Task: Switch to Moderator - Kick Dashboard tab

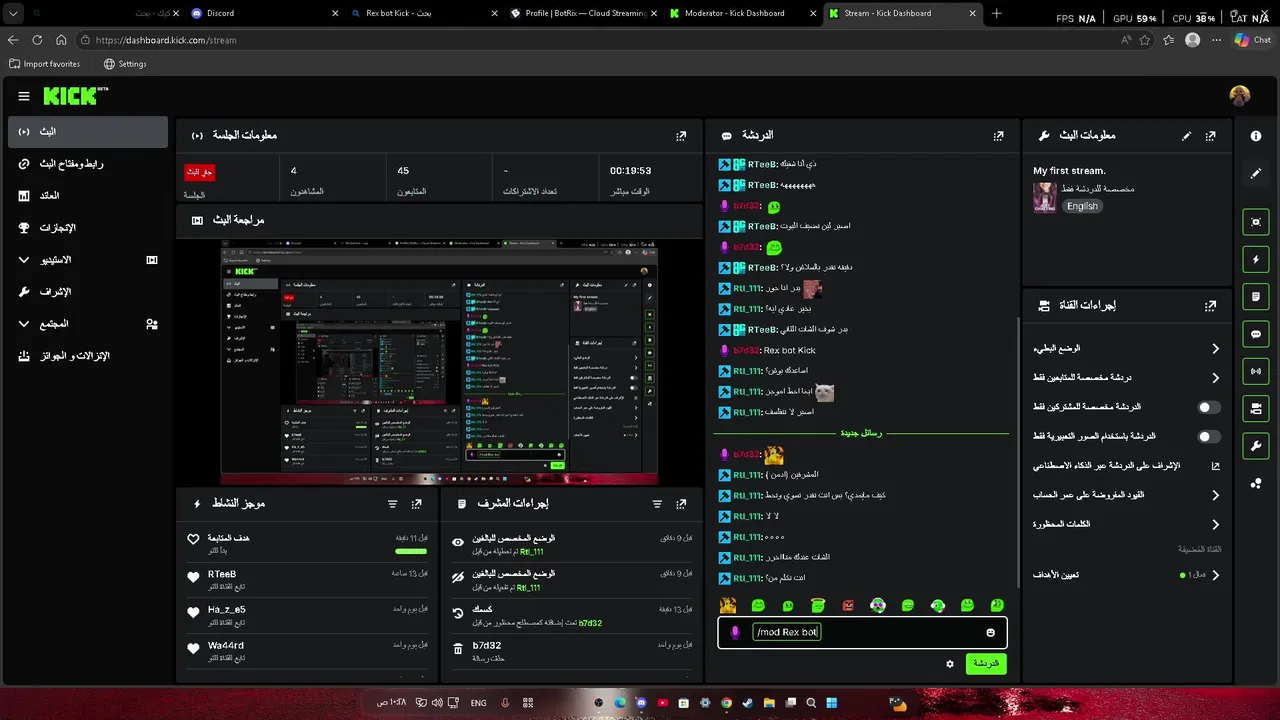Action: [740, 13]
